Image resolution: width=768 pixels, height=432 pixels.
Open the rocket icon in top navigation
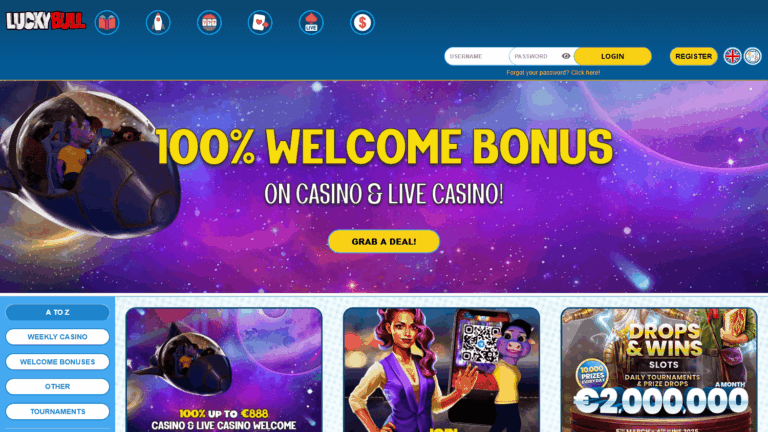(158, 23)
